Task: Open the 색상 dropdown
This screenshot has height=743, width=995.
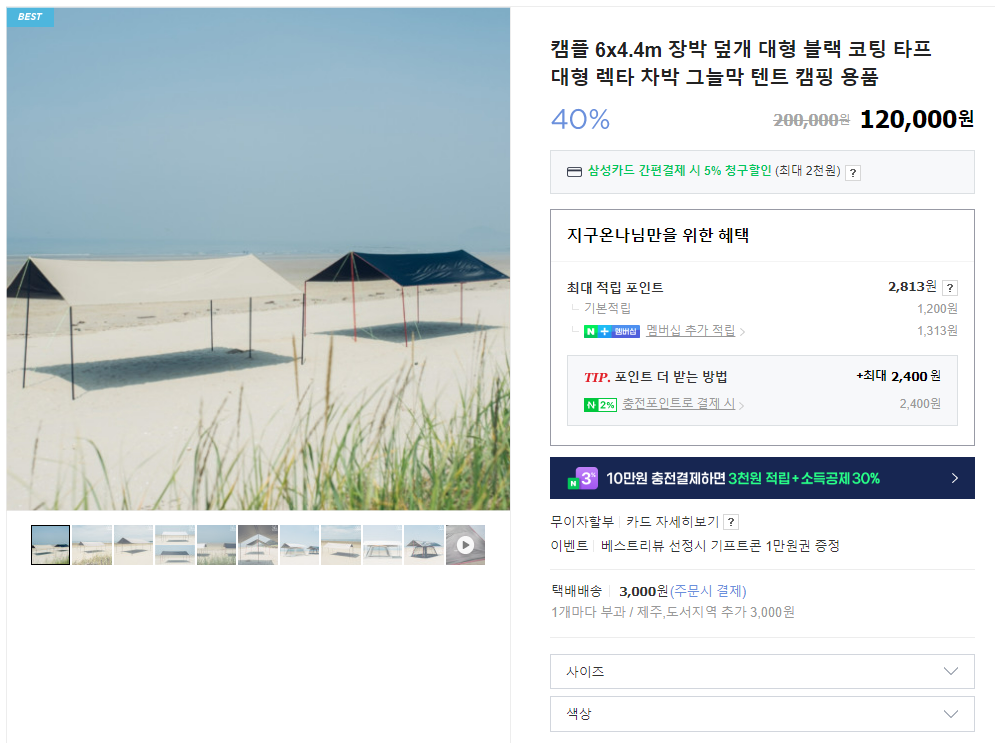Action: (762, 714)
